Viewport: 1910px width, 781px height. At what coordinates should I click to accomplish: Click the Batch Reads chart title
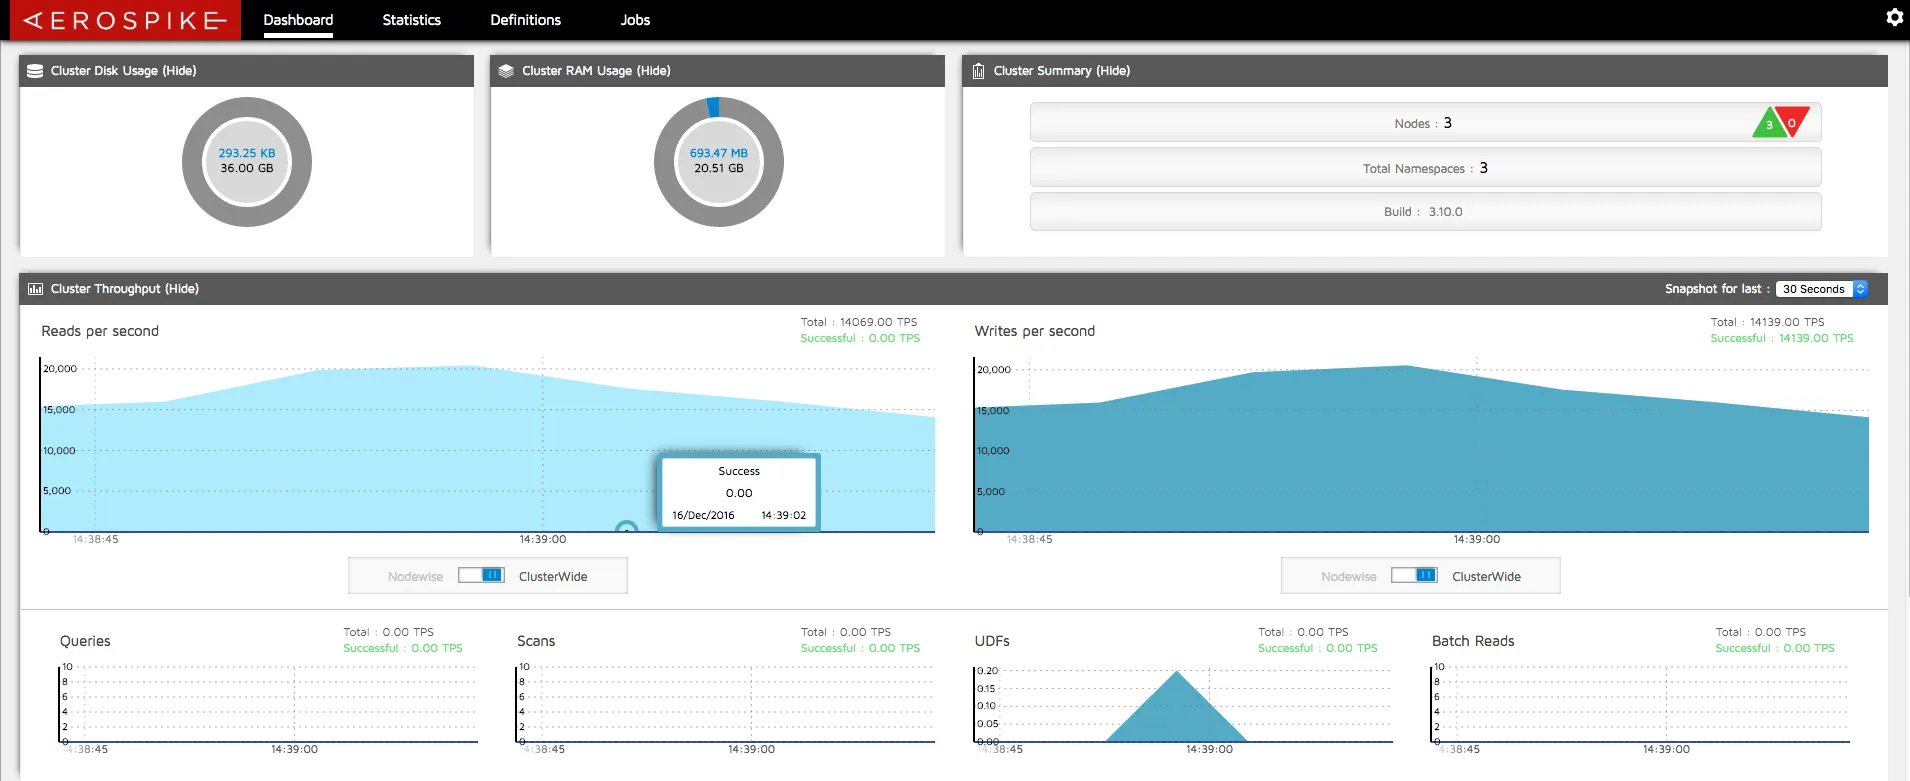1473,641
